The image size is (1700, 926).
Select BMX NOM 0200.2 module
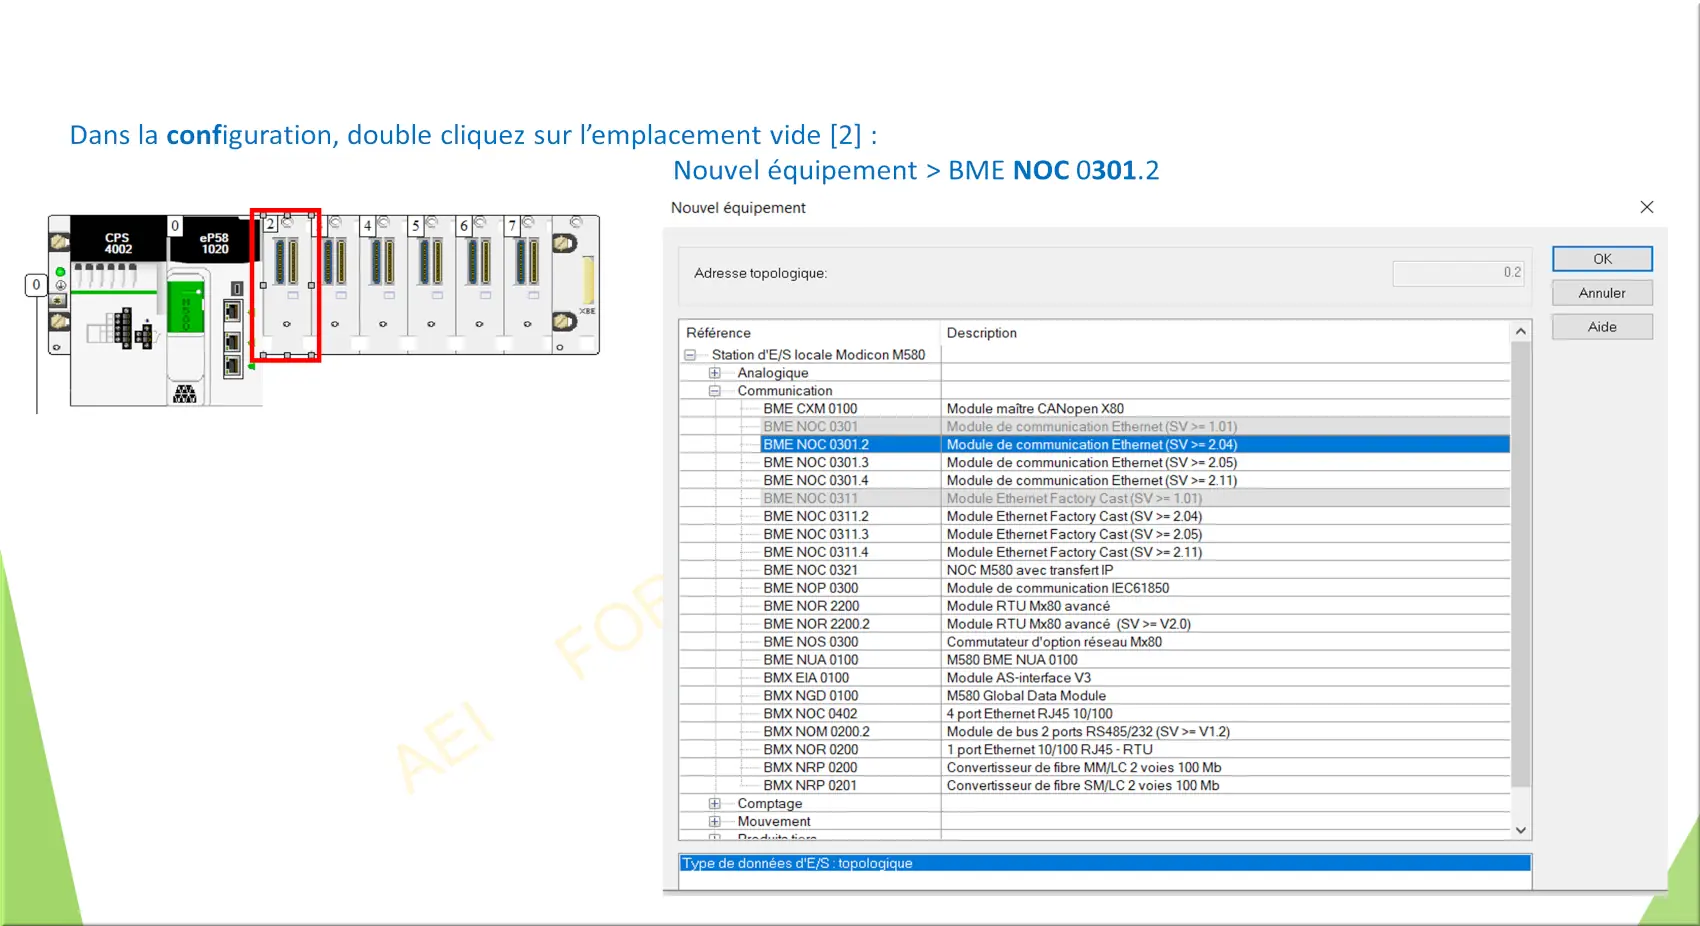coord(816,733)
